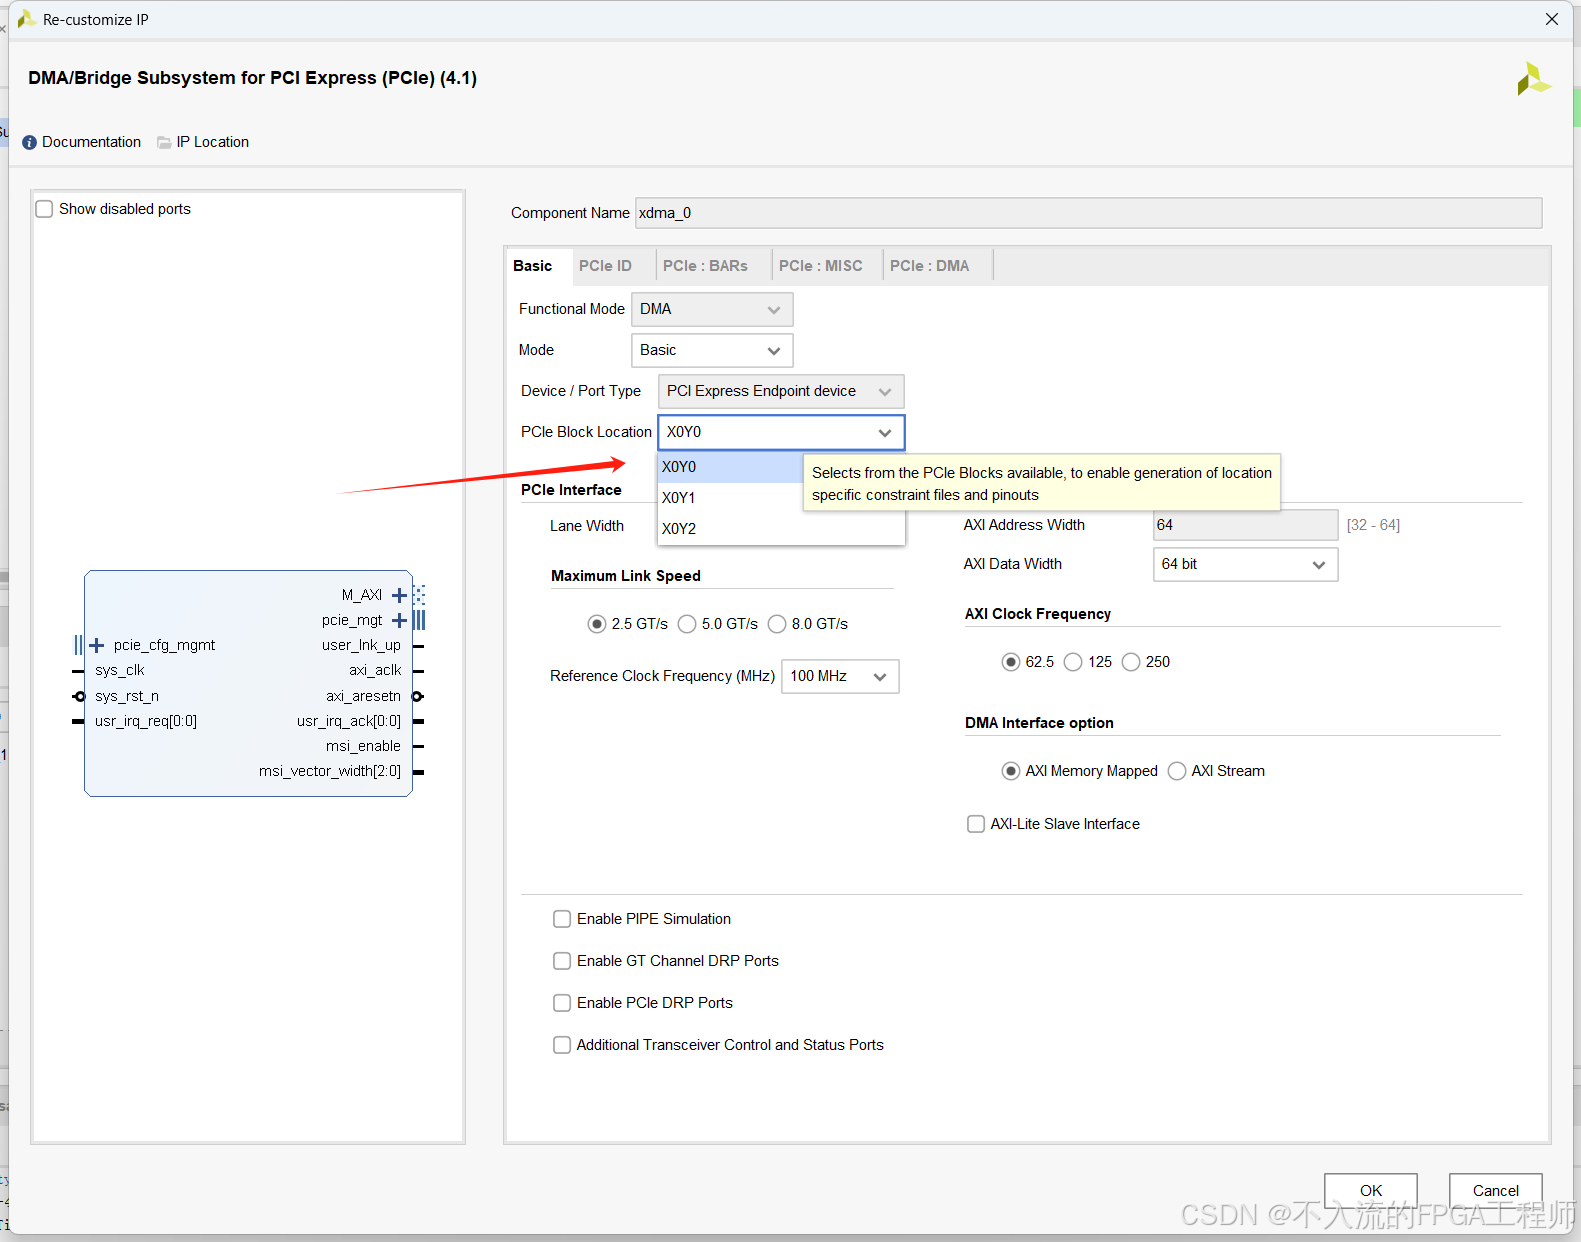This screenshot has width=1581, height=1242.
Task: Click the axi_aresetn port label
Action: 363,696
